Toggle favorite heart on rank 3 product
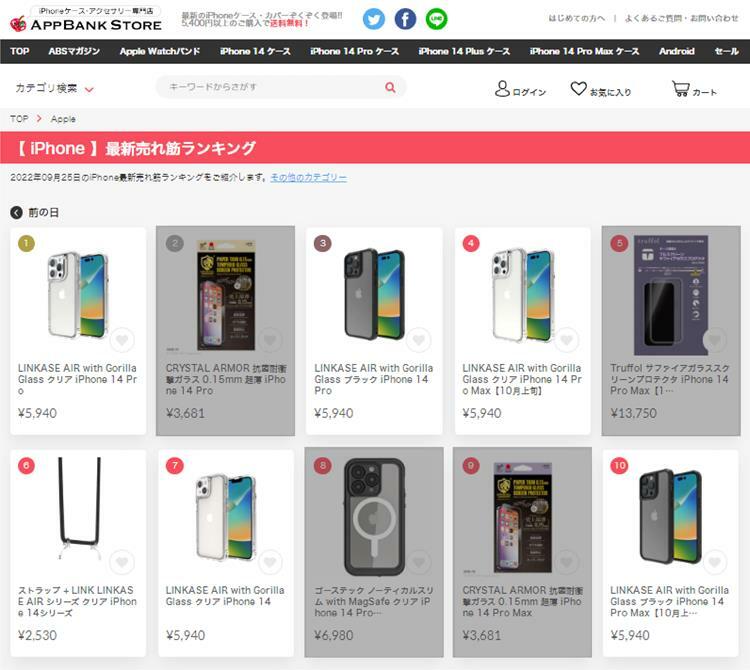The width and height of the screenshot is (750, 670). pos(419,340)
